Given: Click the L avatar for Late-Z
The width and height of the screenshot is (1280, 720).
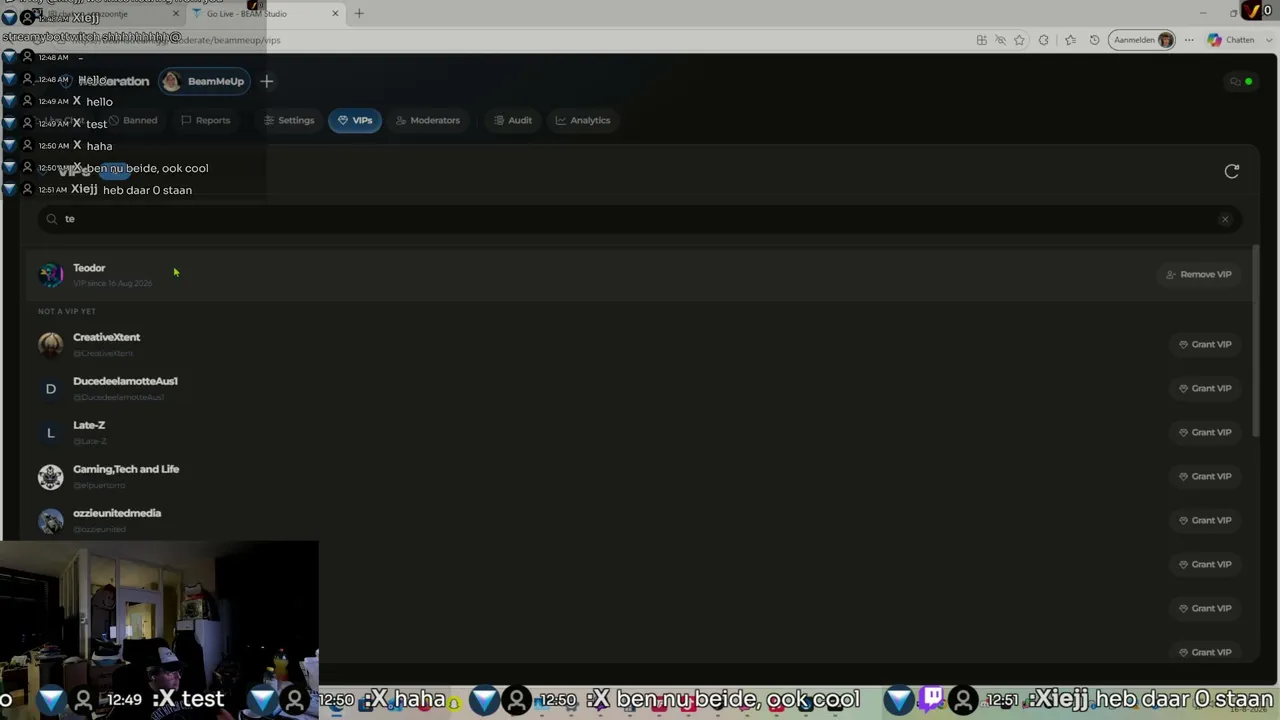Looking at the screenshot, I should tap(51, 432).
